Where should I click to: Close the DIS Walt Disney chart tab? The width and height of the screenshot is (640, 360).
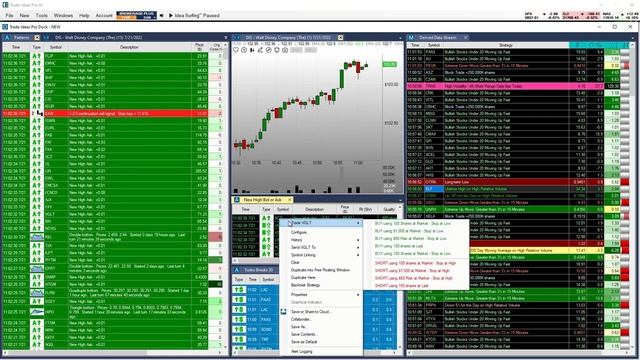click(x=340, y=38)
